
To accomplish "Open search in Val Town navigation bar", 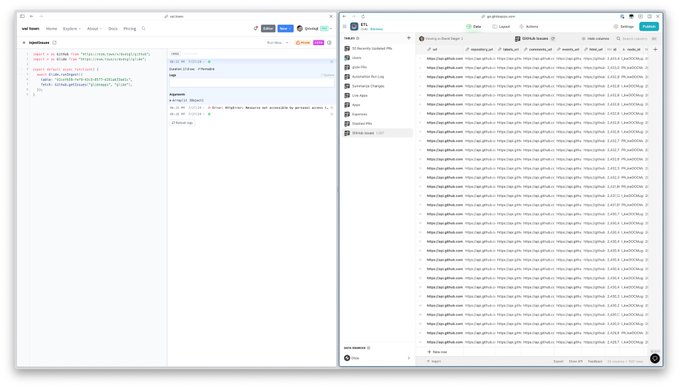I will pos(144,29).
